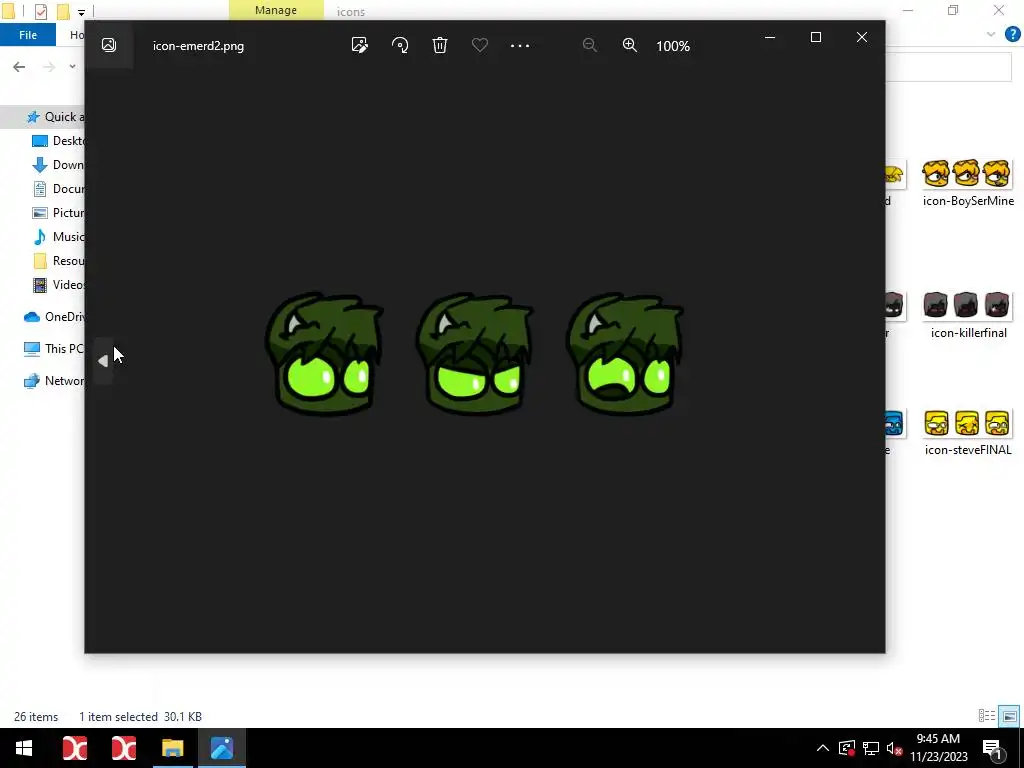
Task: Go back in File Explorer navigation
Action: pyautogui.click(x=19, y=67)
